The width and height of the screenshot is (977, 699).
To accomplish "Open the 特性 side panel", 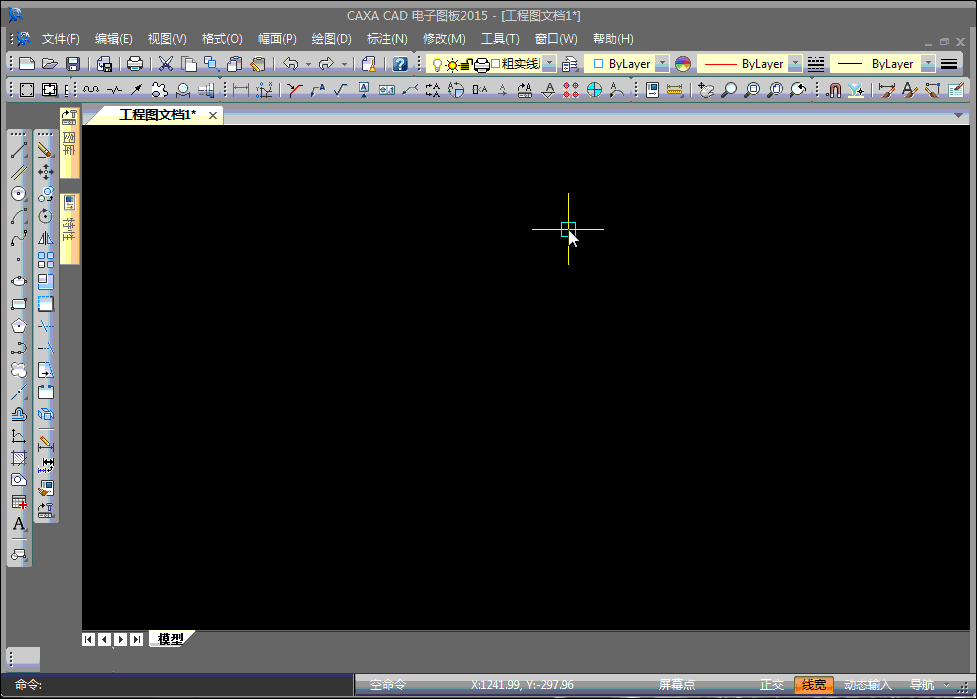I will [69, 229].
